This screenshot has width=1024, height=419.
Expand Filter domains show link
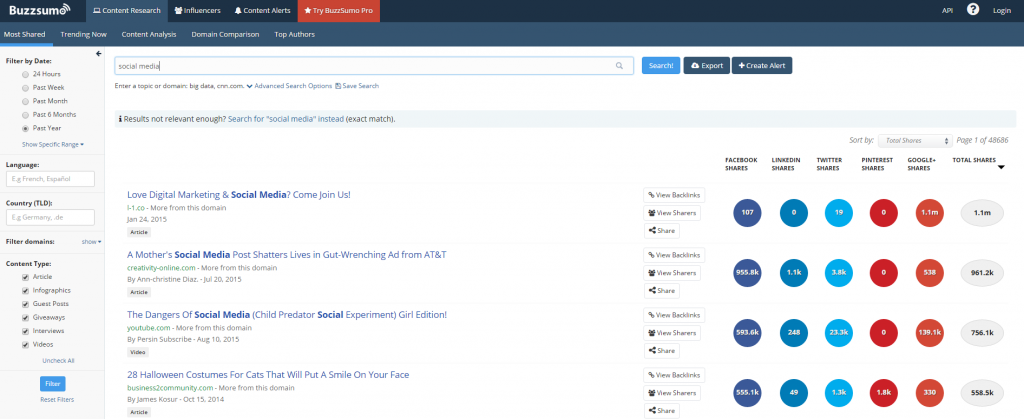pos(91,241)
